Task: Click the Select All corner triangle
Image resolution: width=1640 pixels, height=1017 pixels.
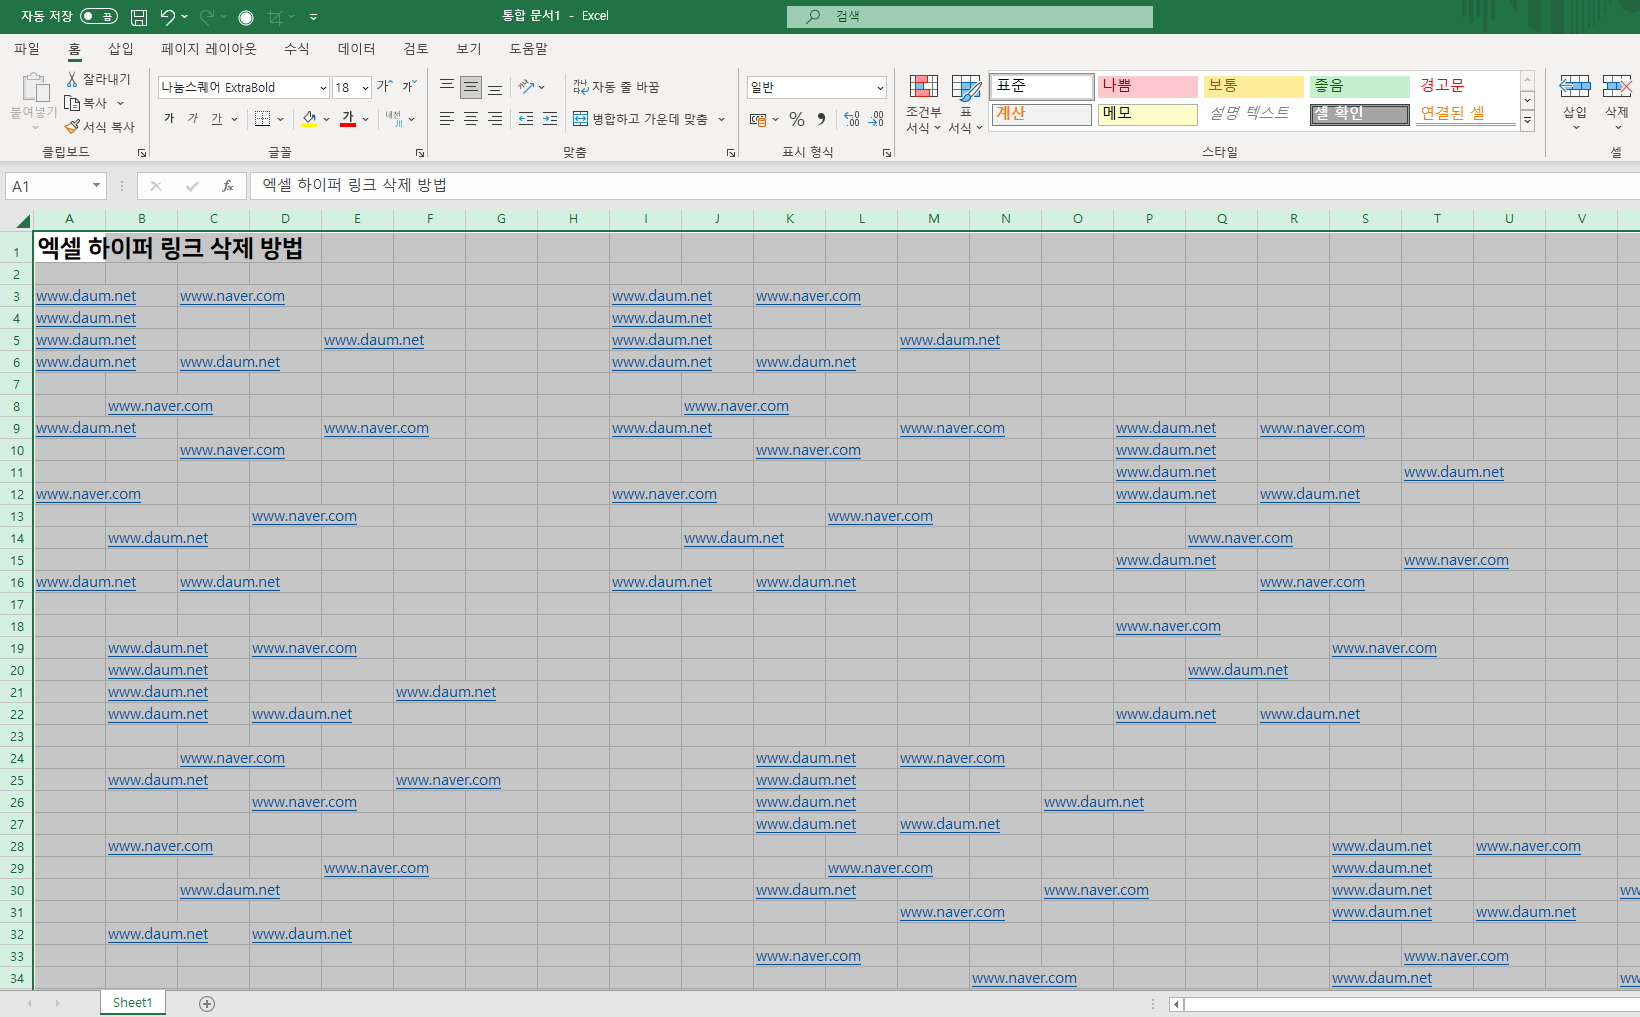Action: tap(22, 220)
